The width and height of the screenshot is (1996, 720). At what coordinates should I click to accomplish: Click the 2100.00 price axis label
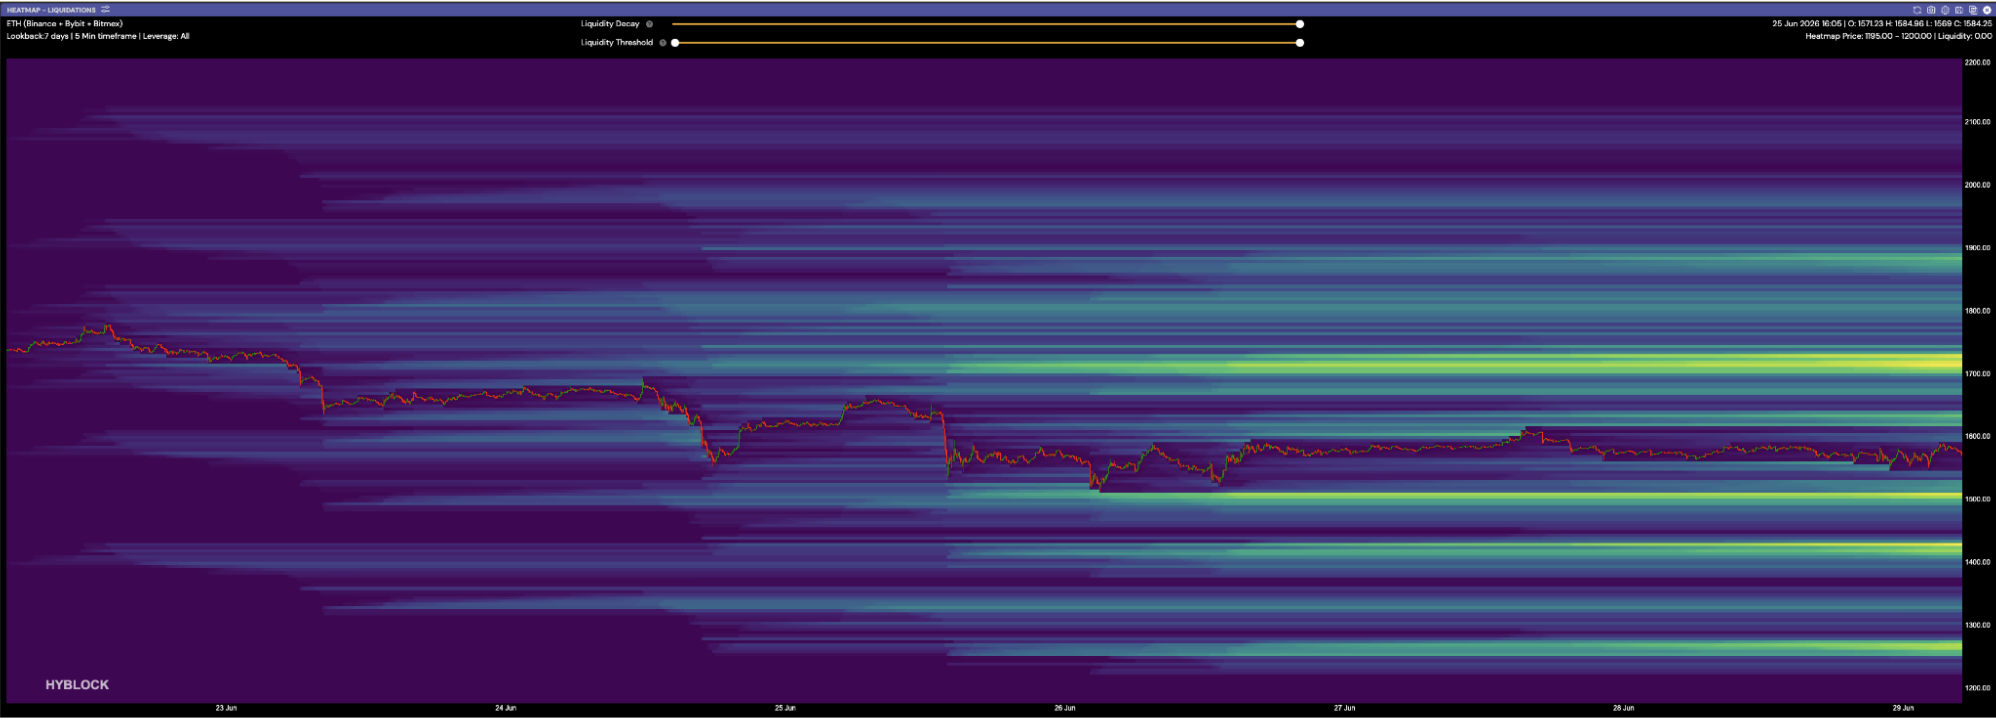point(1977,122)
